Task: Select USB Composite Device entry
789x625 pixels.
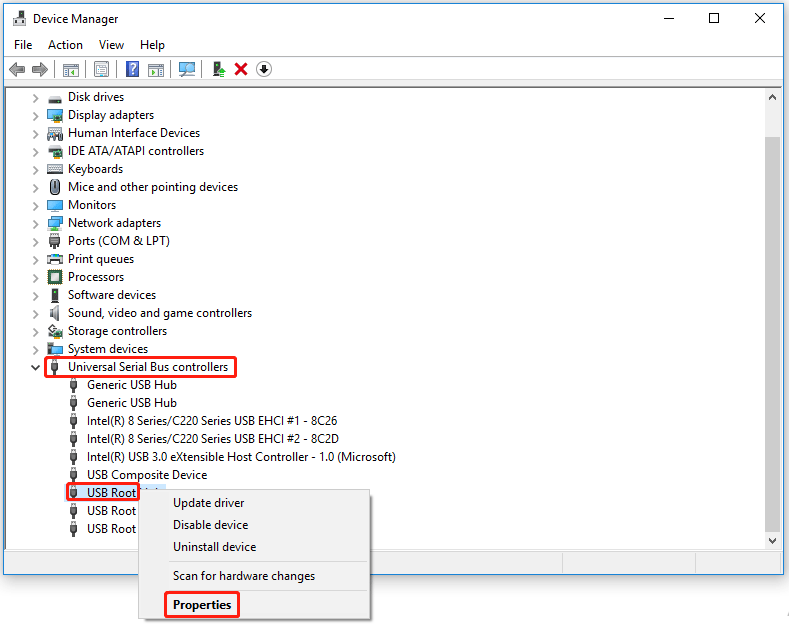Action: [147, 475]
